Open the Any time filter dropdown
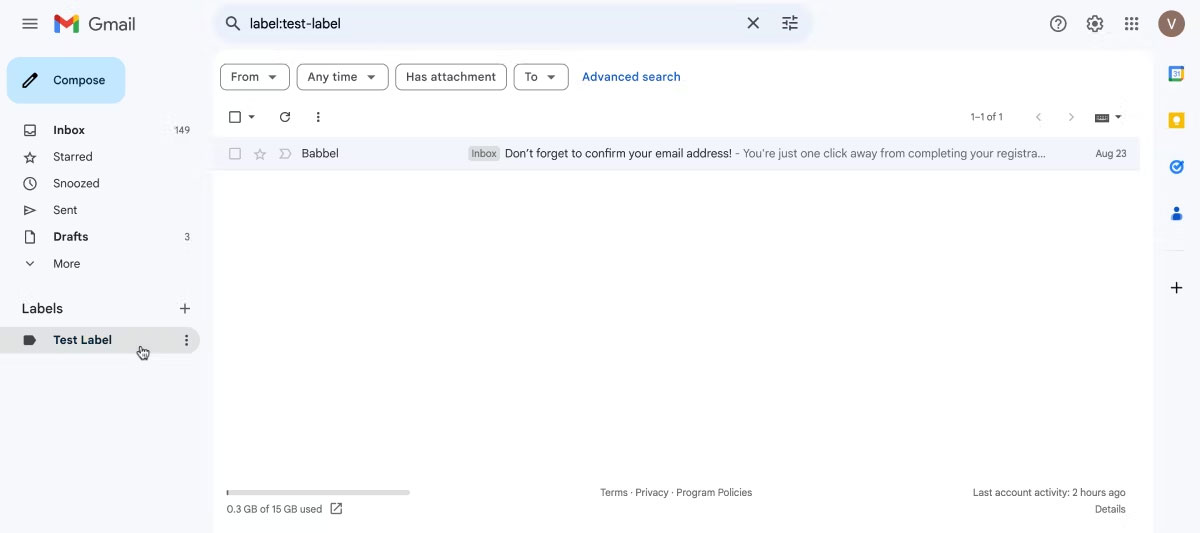 [342, 77]
